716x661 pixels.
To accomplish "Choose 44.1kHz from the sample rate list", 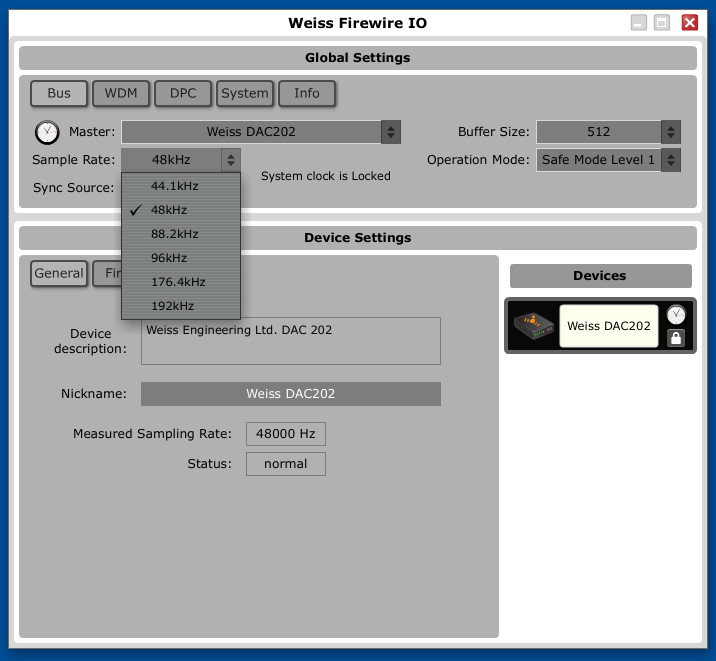I will (181, 186).
